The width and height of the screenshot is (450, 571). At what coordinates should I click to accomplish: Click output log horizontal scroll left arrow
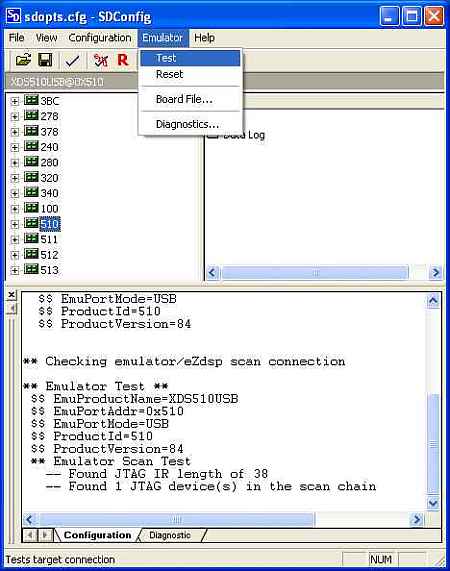tap(30, 519)
